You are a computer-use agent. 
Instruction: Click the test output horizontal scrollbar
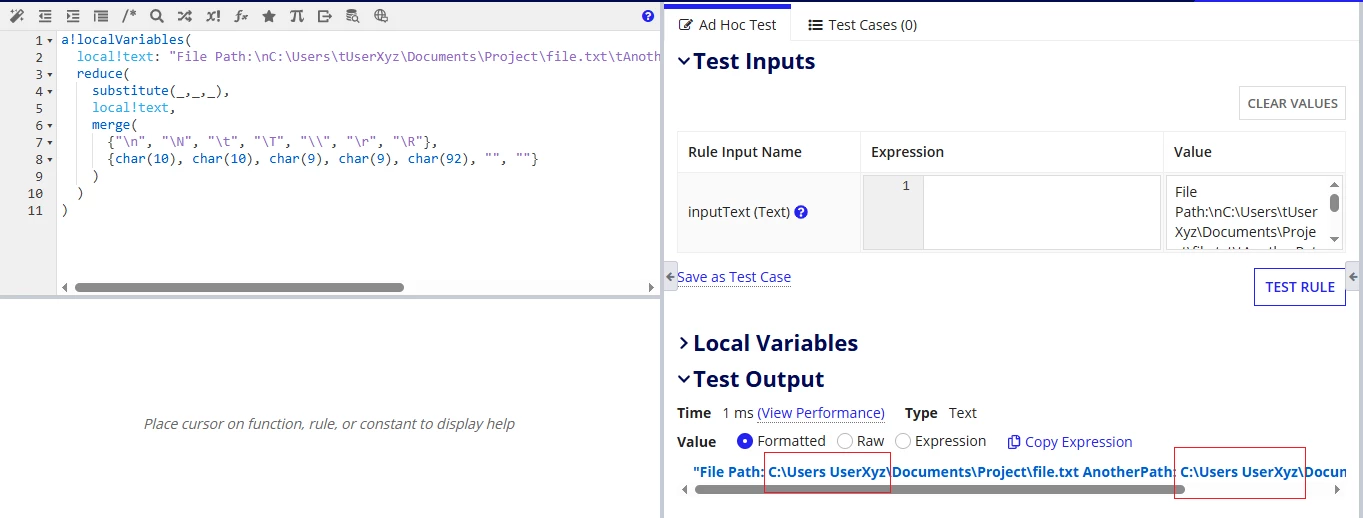click(939, 490)
